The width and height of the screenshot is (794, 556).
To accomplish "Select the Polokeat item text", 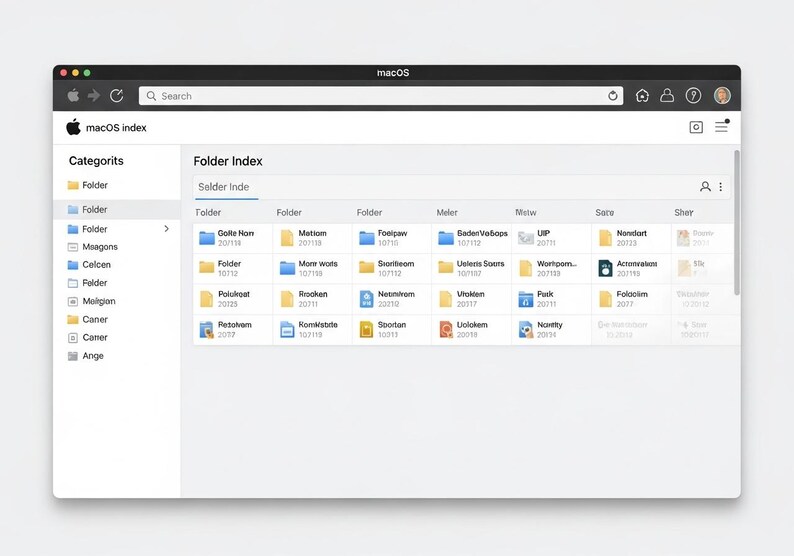I will pyautogui.click(x=233, y=294).
